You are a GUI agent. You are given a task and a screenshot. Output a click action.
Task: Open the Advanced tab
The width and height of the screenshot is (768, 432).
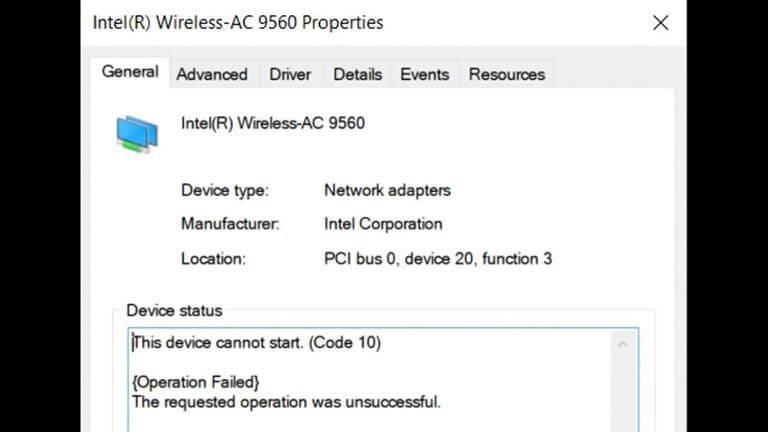(212, 74)
